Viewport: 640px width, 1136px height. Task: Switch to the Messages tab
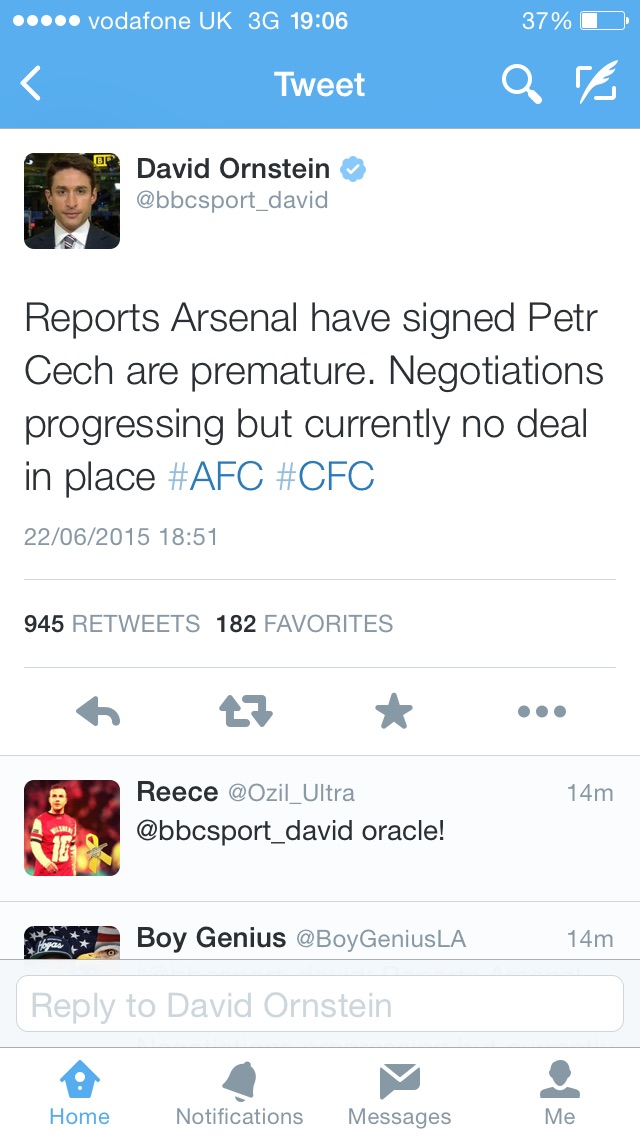399,1093
